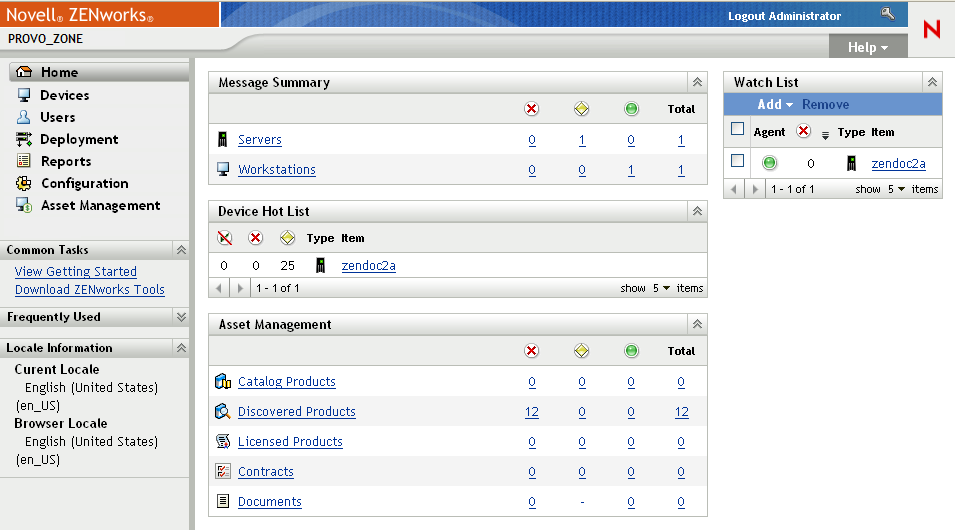Click Device Hot List non-compliant header icon

225,238
